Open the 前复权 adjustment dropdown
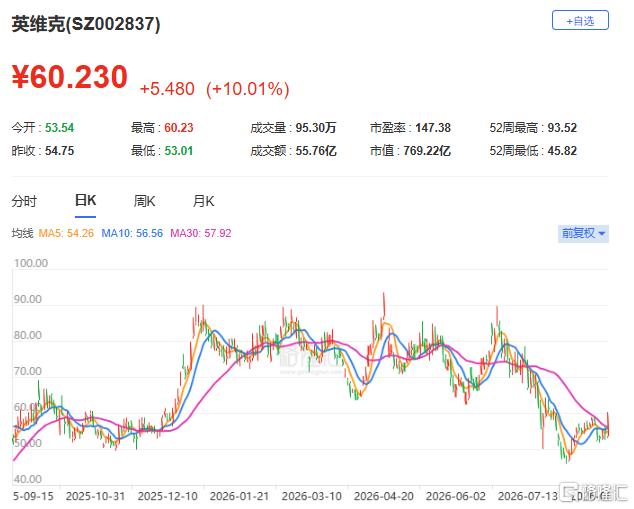Screen dimensions: 634x509 [x=583, y=233]
